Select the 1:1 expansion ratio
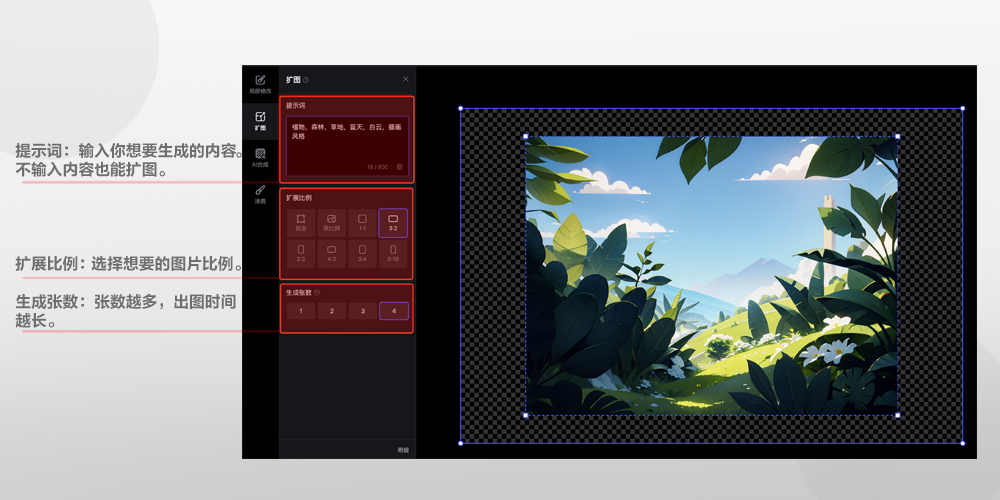 [362, 223]
